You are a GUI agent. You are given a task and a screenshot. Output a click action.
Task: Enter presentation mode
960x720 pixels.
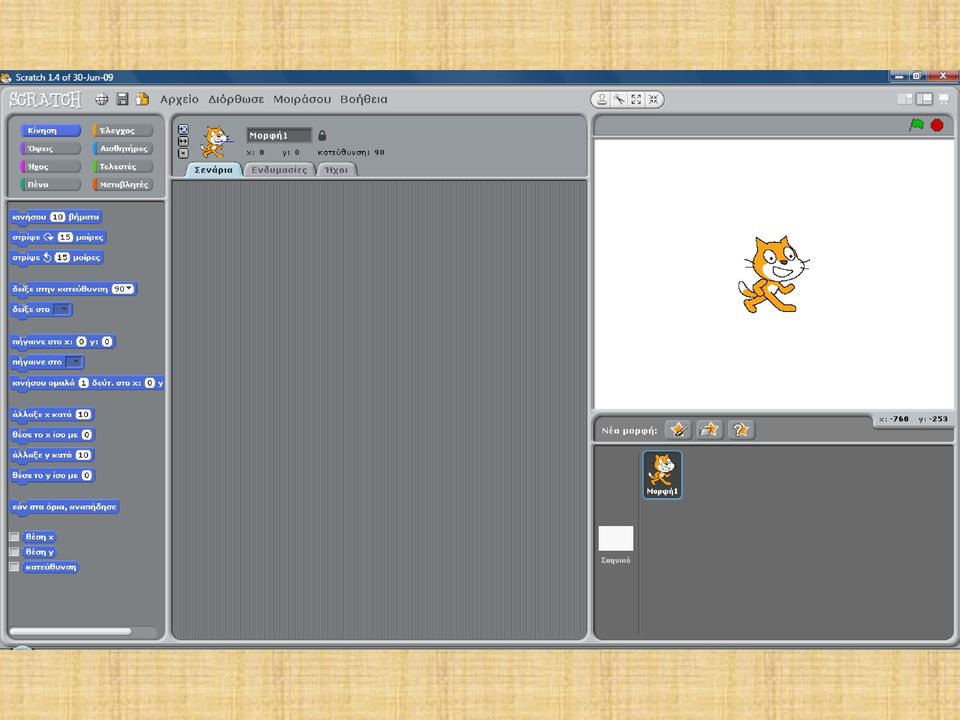[943, 99]
